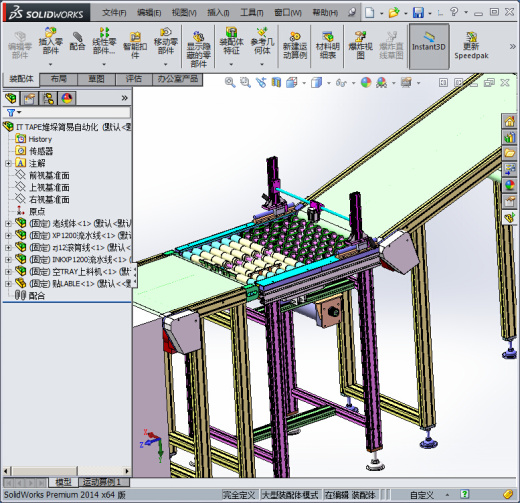Select the 前视基准面 (Front Plane) item
This screenshot has width=520, height=503.
(x=49, y=175)
